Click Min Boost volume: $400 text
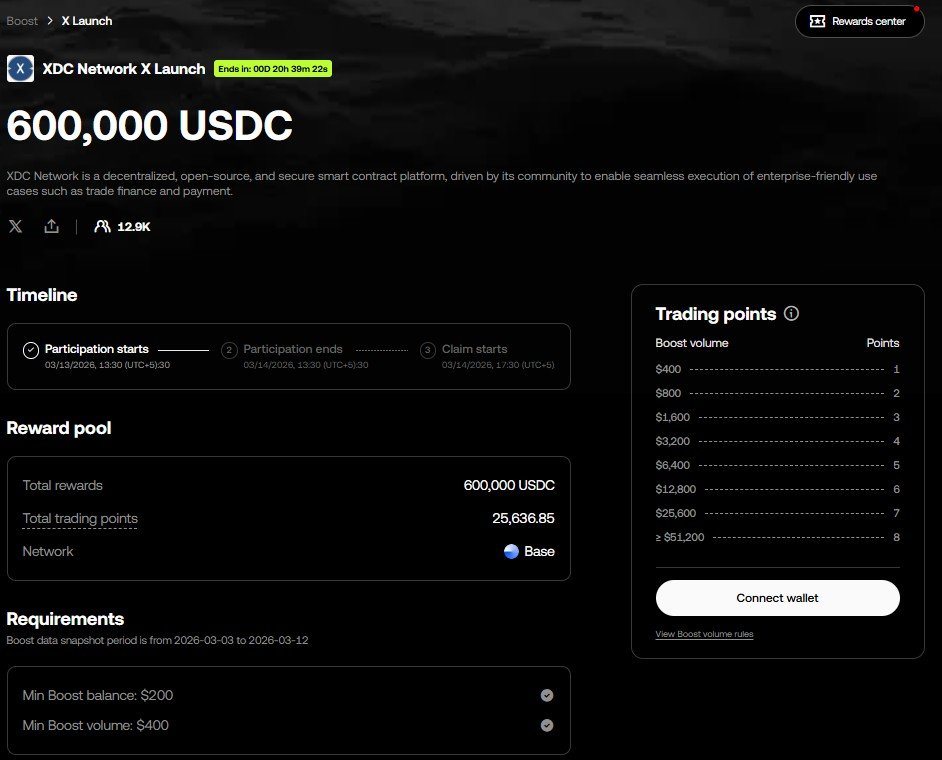 tap(96, 725)
